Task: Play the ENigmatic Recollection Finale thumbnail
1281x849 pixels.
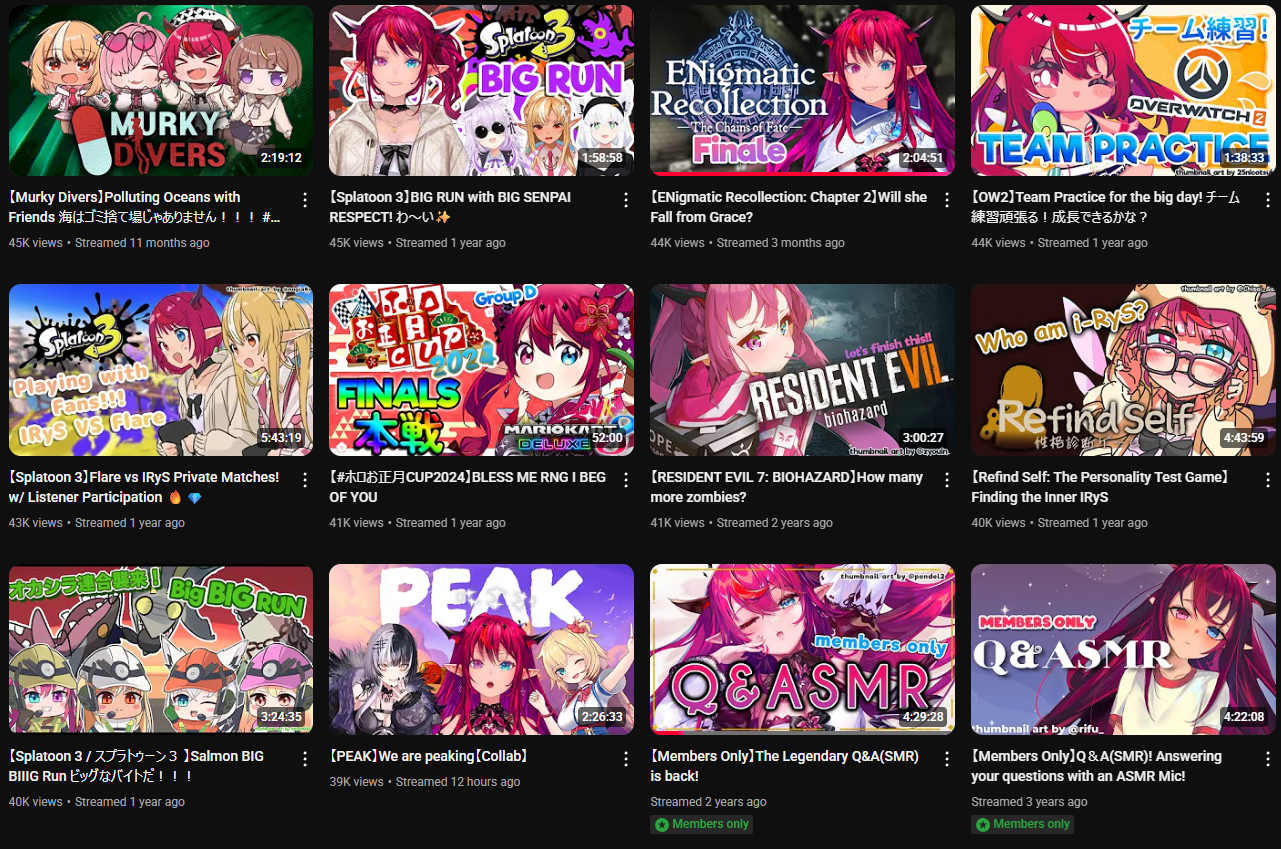Action: (802, 90)
